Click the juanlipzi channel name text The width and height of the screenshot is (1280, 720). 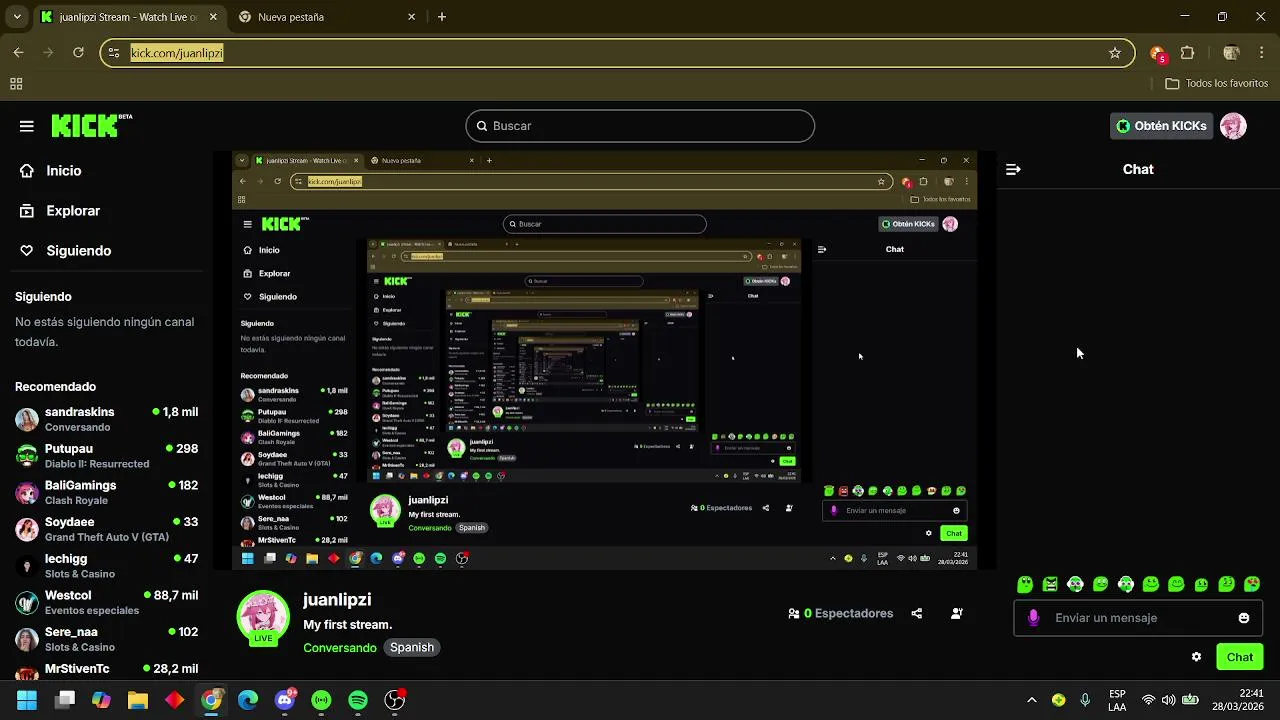tap(337, 600)
